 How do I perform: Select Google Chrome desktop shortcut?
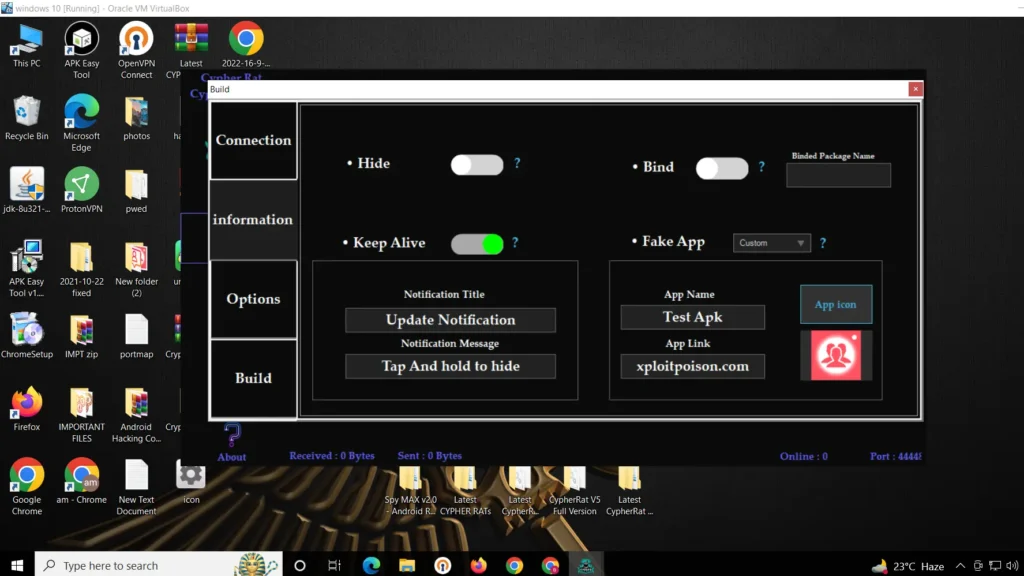(x=27, y=487)
